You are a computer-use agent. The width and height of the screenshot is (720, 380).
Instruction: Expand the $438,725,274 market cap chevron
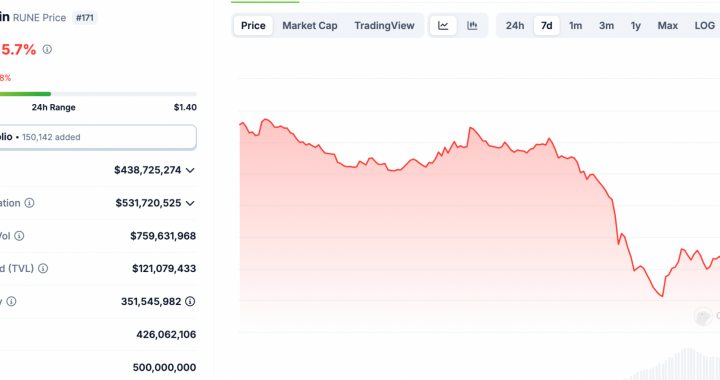click(190, 170)
